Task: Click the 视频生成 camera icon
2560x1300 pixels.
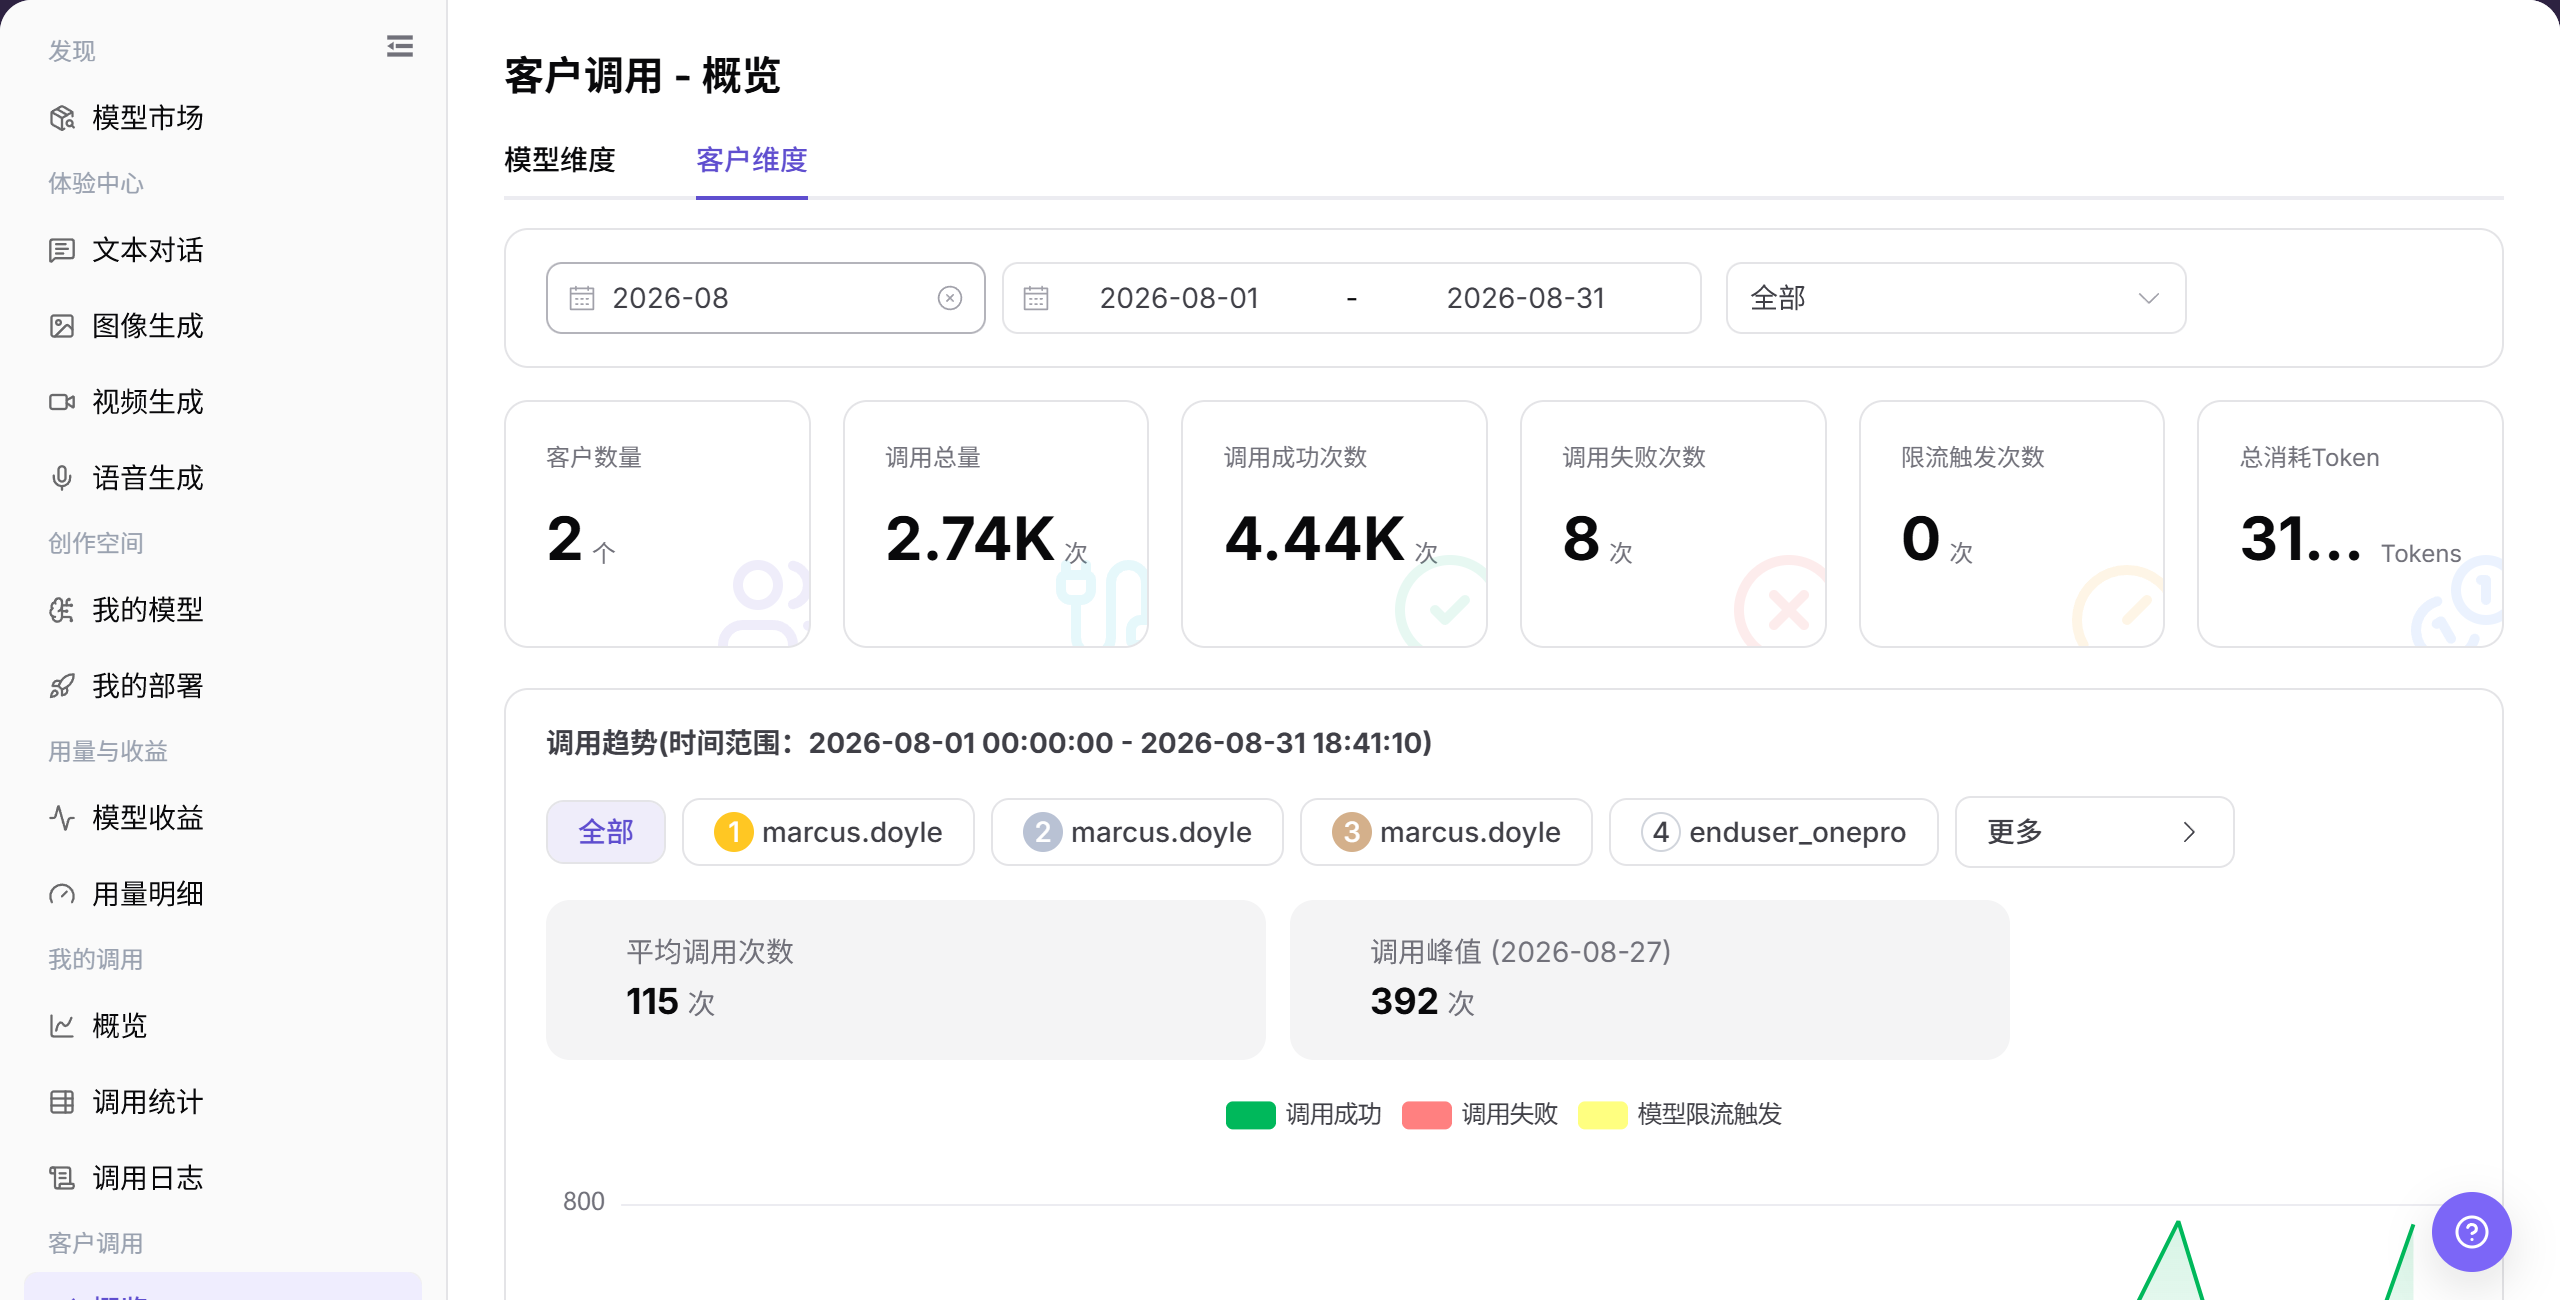Action: click(62, 402)
